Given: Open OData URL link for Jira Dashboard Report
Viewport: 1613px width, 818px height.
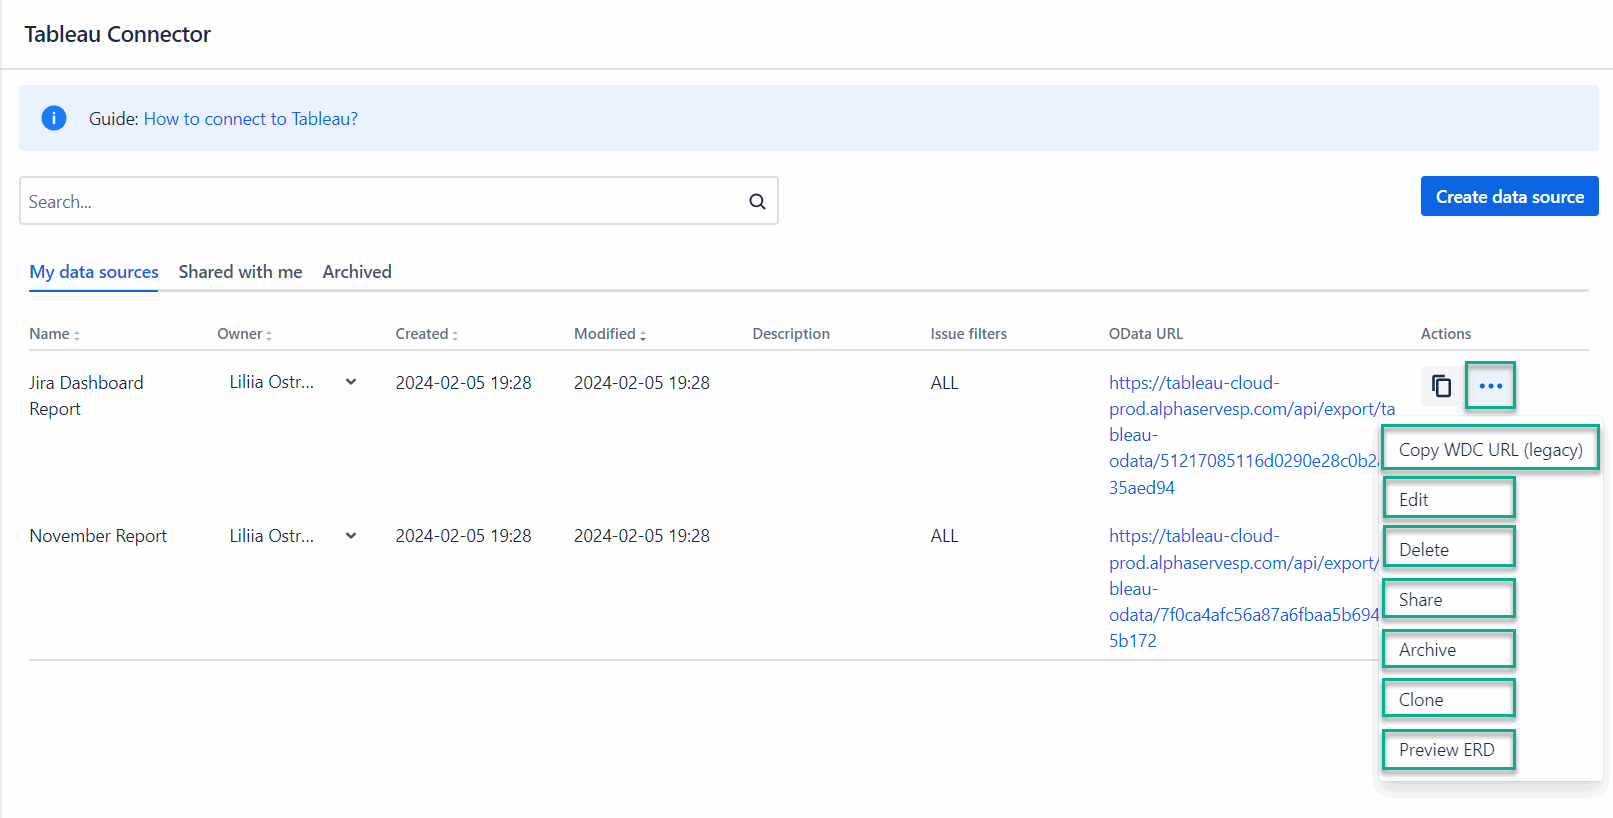Looking at the screenshot, I should (x=1250, y=435).
